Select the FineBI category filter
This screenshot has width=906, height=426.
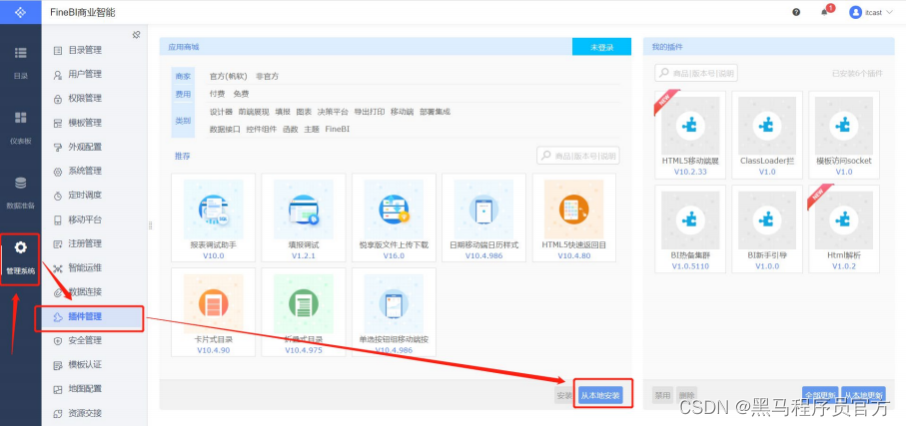tap(337, 129)
